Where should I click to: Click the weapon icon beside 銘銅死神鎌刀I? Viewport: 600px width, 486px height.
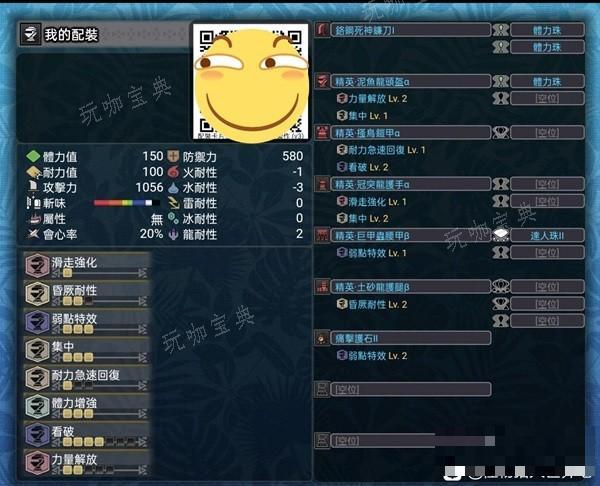pos(322,30)
